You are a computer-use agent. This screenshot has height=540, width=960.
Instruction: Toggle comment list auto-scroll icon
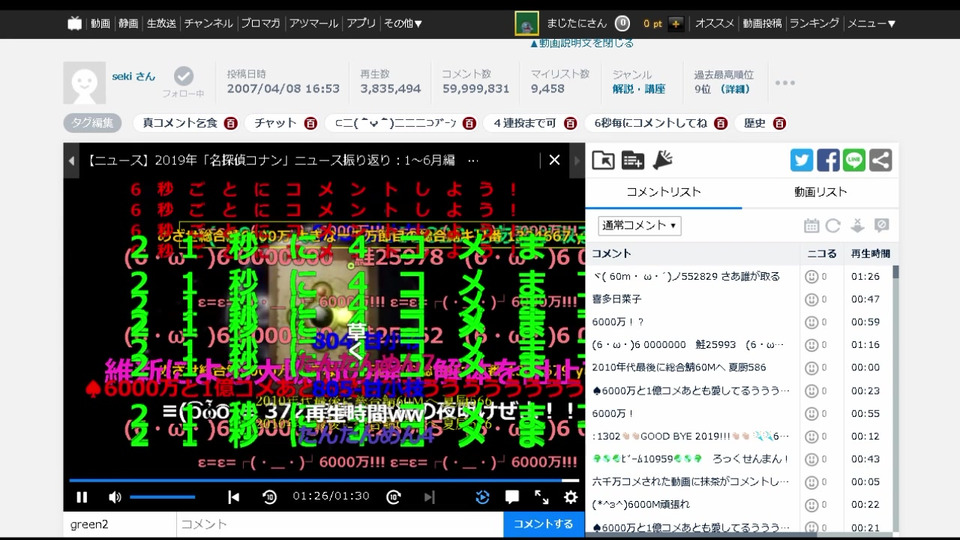(857, 225)
